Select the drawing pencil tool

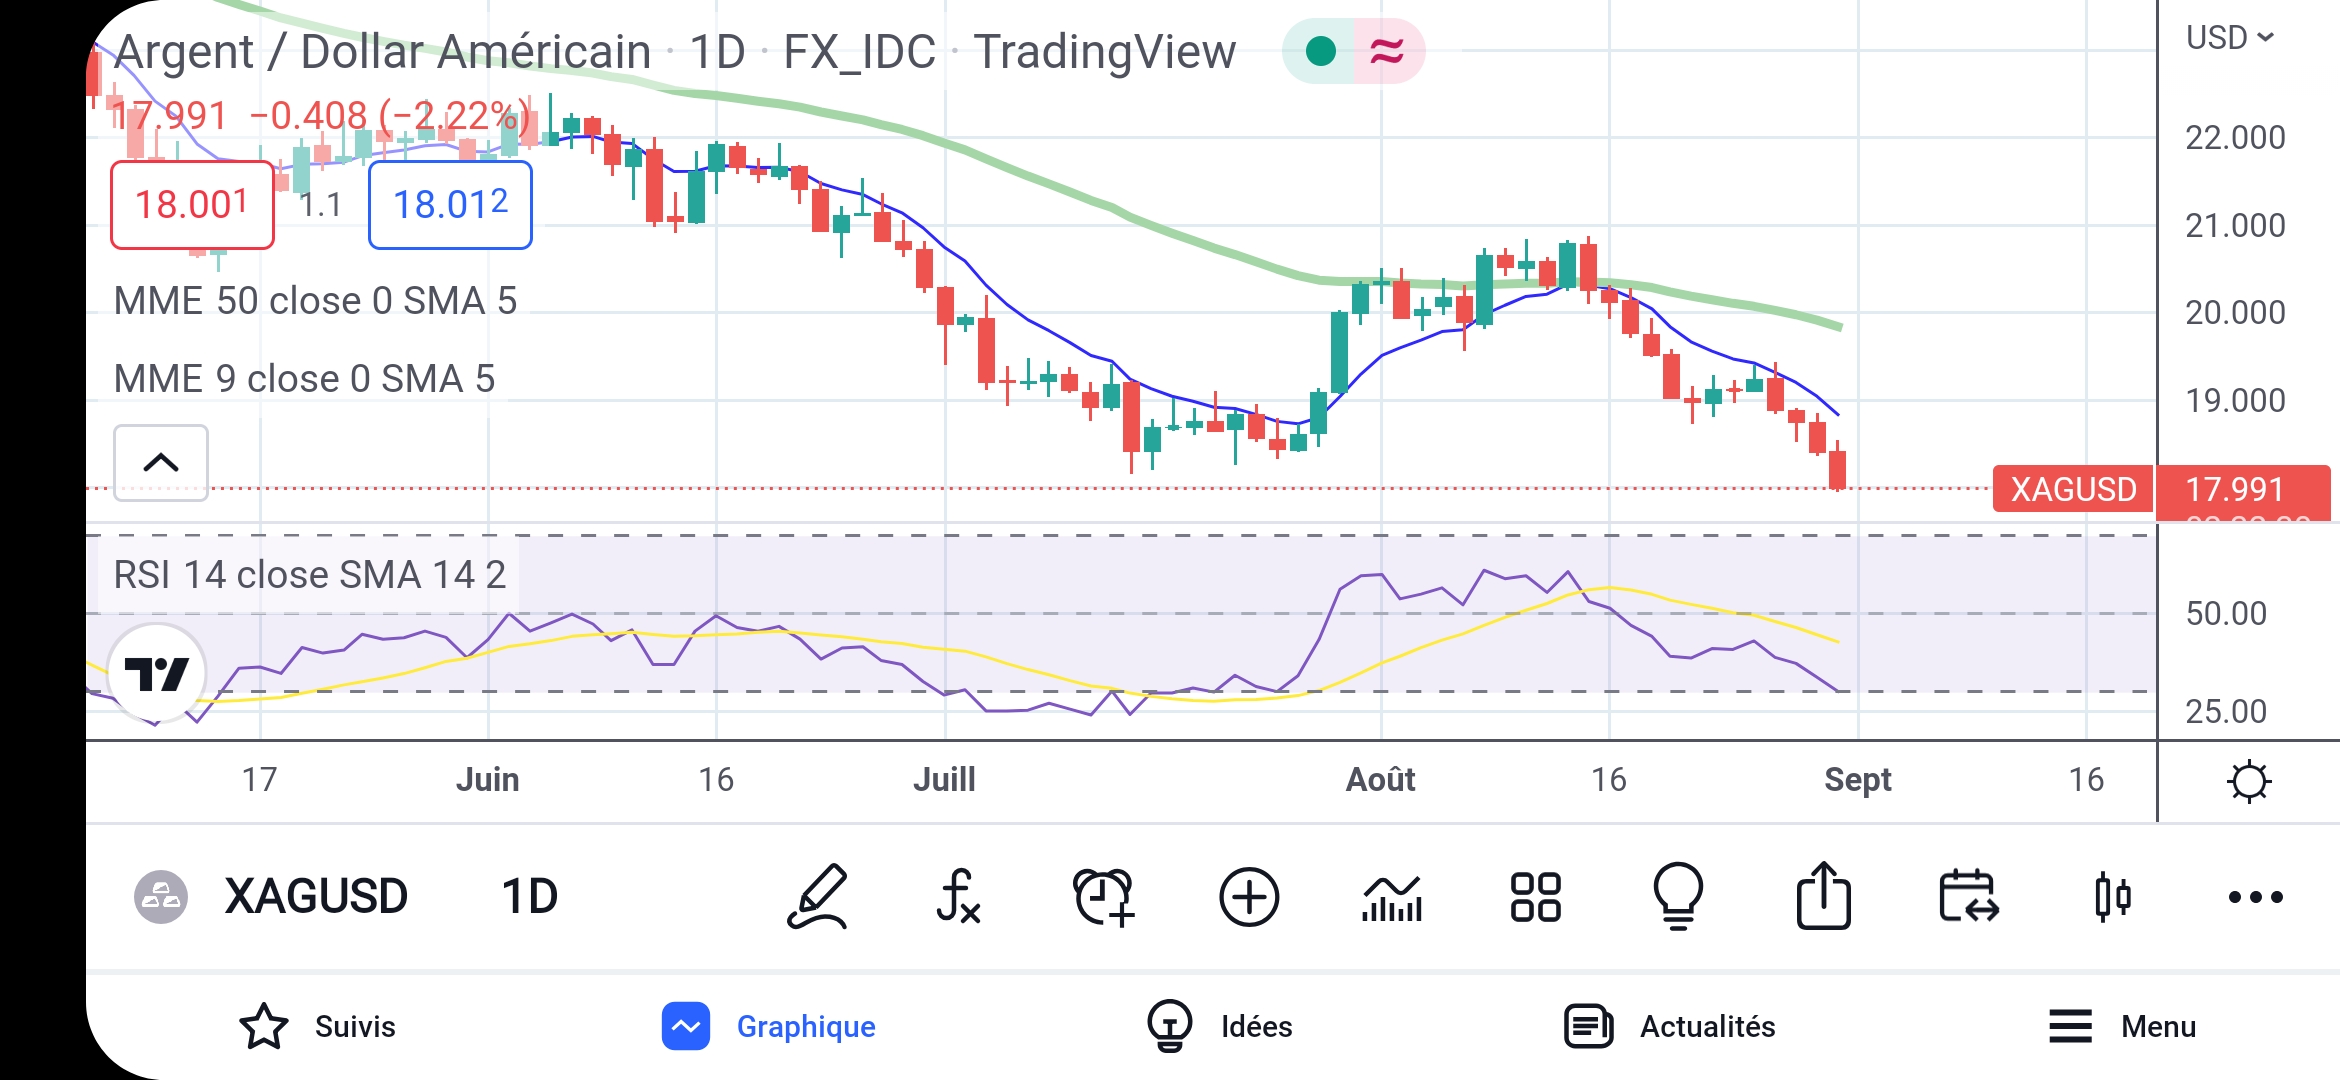point(818,896)
